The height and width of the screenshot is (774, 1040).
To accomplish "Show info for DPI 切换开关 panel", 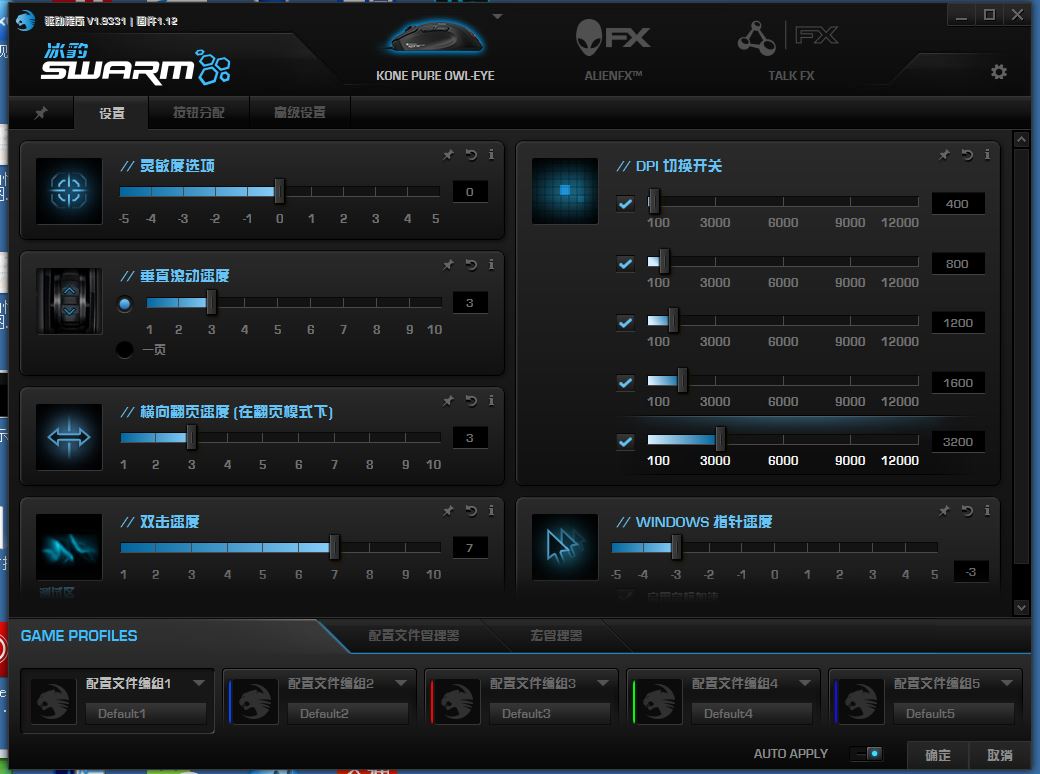I will pos(987,155).
